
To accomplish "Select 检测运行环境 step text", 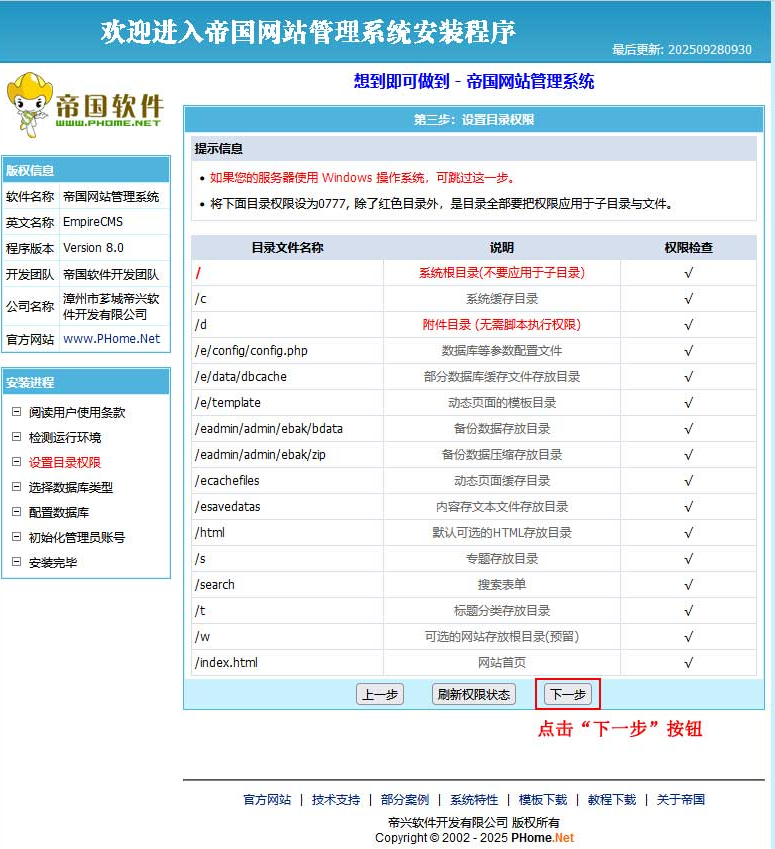I will click(x=65, y=437).
